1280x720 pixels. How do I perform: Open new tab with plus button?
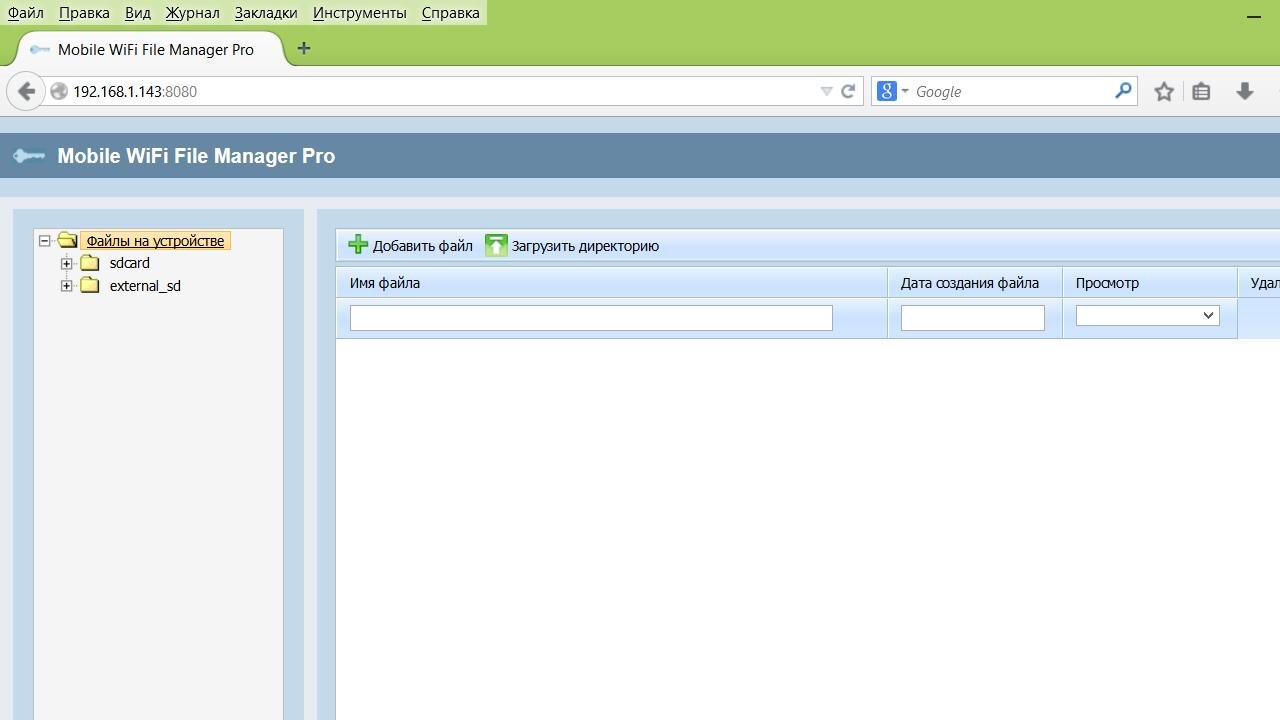[304, 49]
